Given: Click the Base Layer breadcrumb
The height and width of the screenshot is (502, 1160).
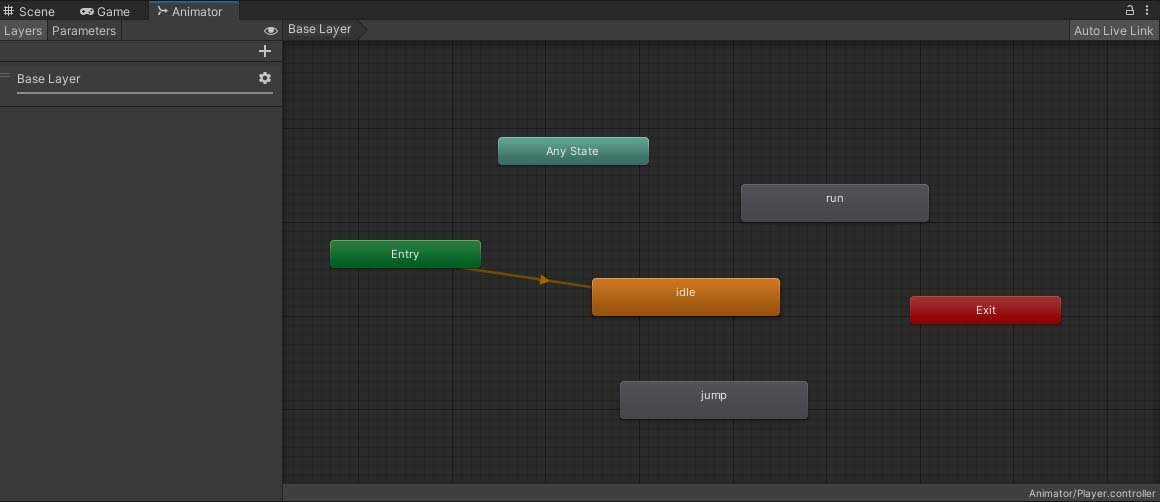Looking at the screenshot, I should tap(320, 29).
